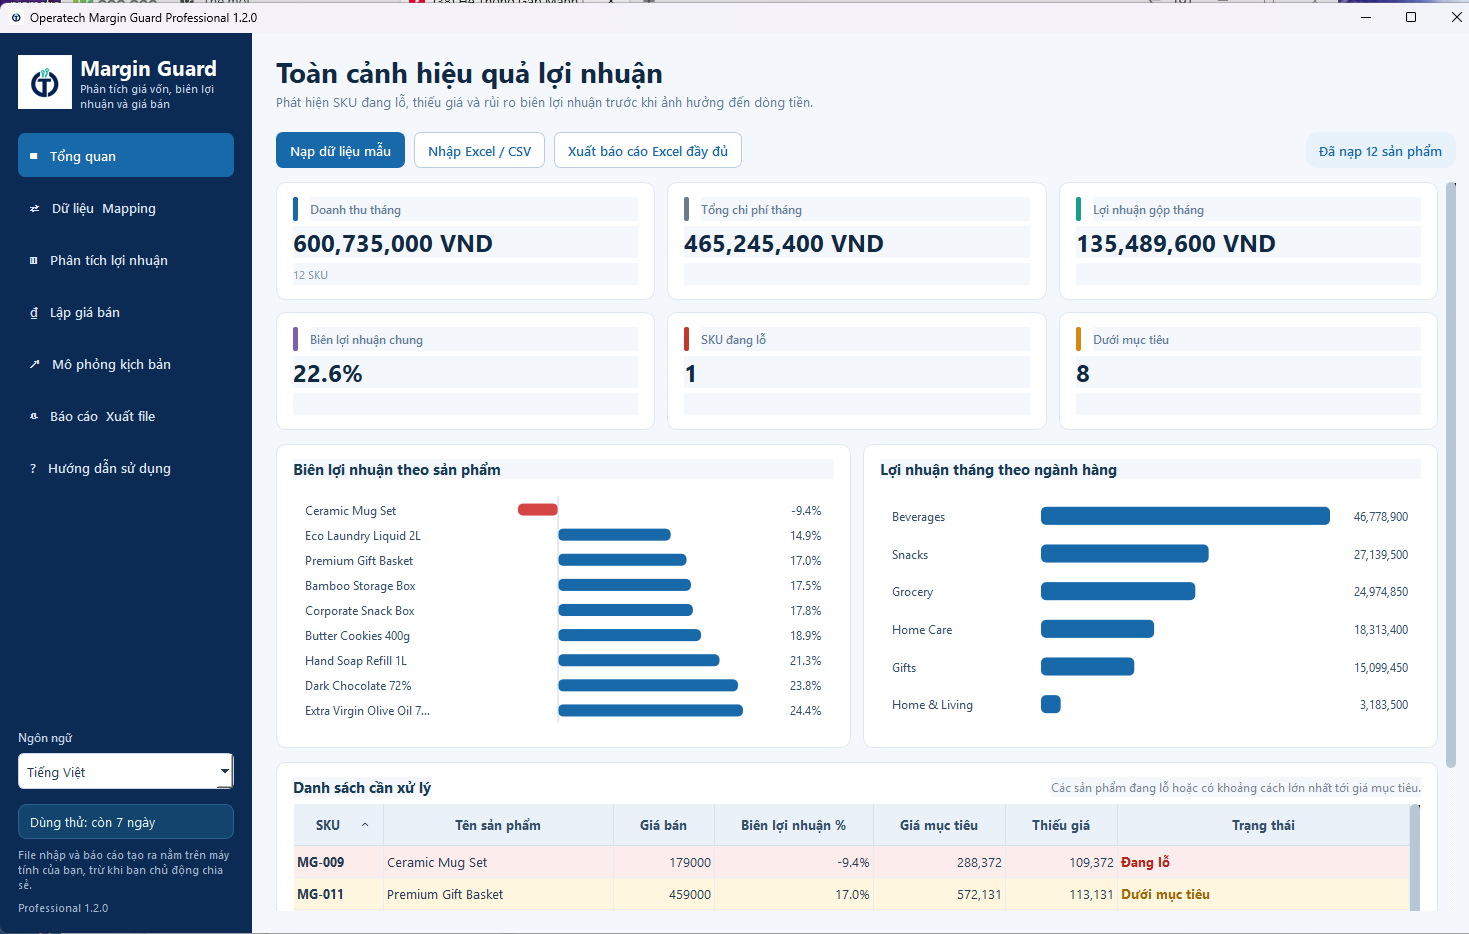Click the Giá bán column header

(664, 825)
